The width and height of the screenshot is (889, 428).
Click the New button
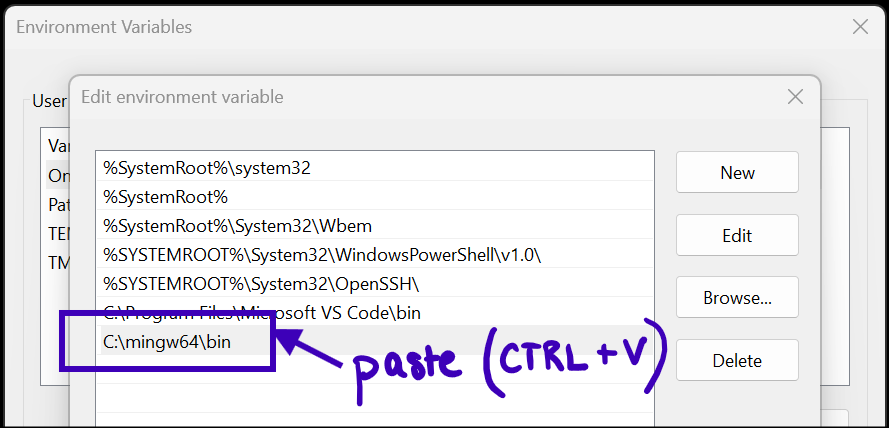point(737,173)
